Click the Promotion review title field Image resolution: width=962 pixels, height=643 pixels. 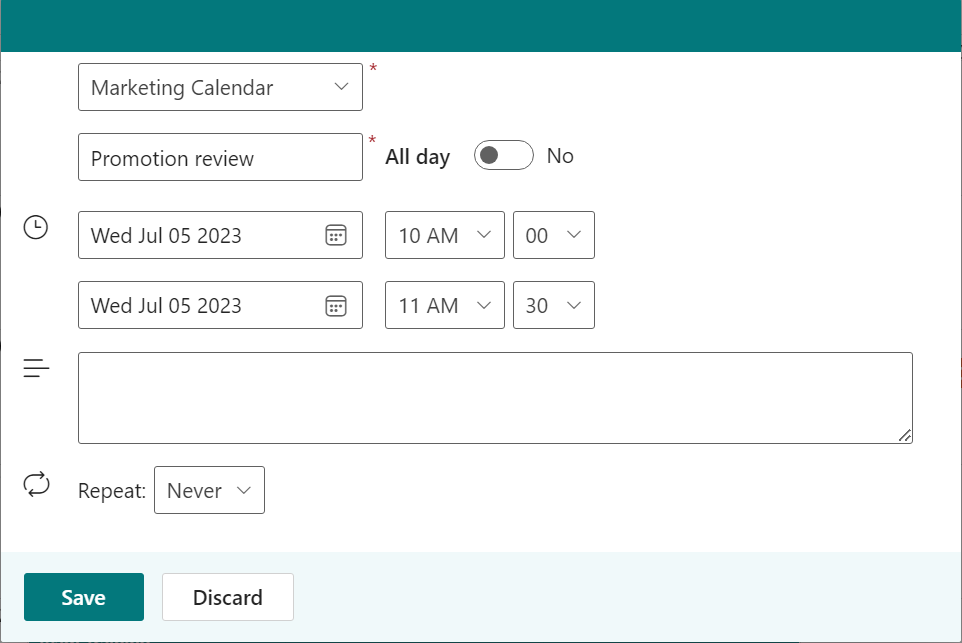pos(220,157)
